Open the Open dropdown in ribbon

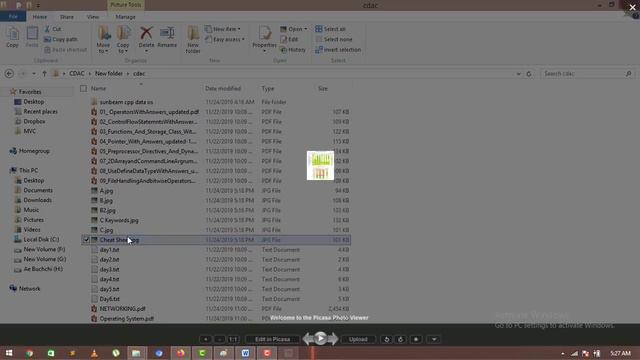[x=294, y=29]
